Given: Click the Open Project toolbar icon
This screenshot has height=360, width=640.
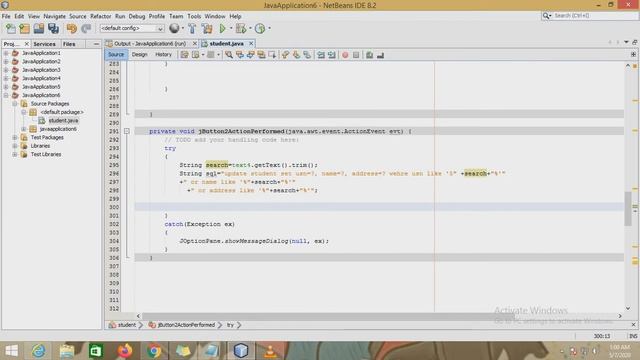Looking at the screenshot, I should 39,29.
